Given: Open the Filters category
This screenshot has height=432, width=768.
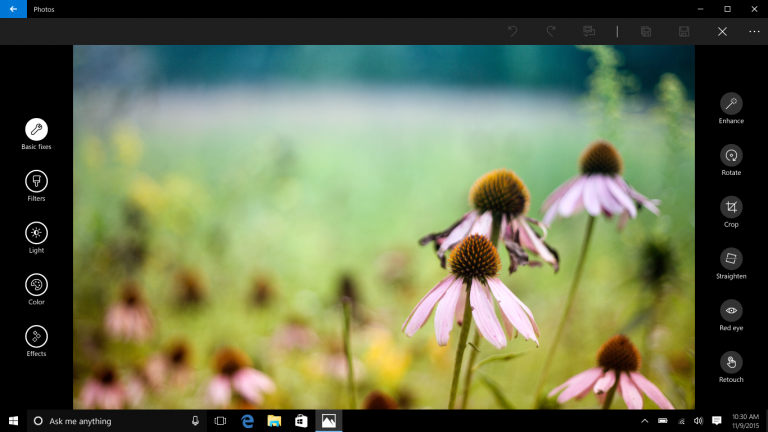Looking at the screenshot, I should coord(37,181).
